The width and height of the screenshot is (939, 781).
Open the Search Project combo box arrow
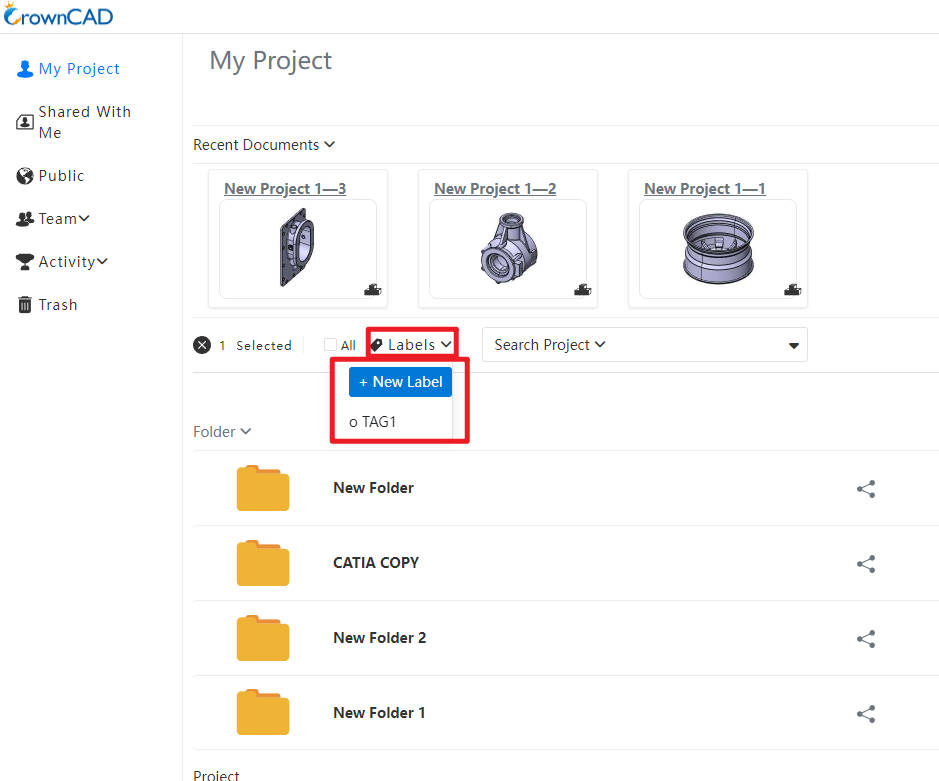(x=793, y=345)
